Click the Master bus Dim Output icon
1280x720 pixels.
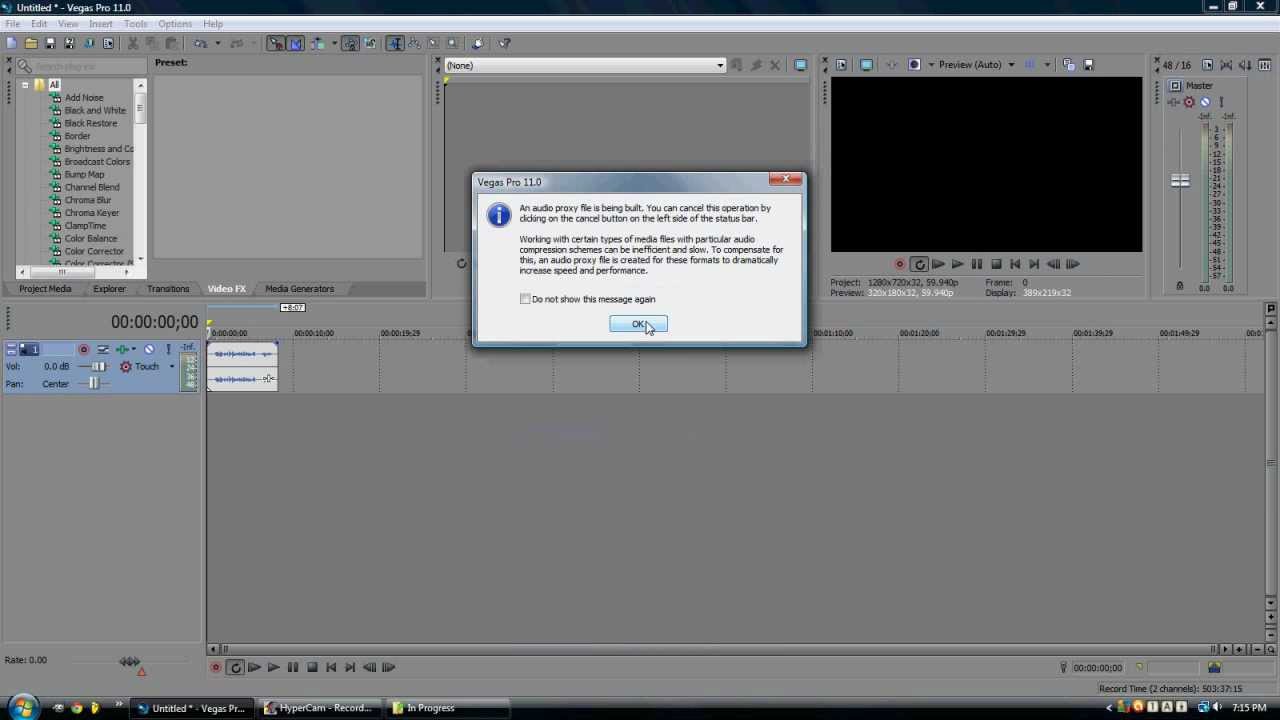pos(1246,65)
